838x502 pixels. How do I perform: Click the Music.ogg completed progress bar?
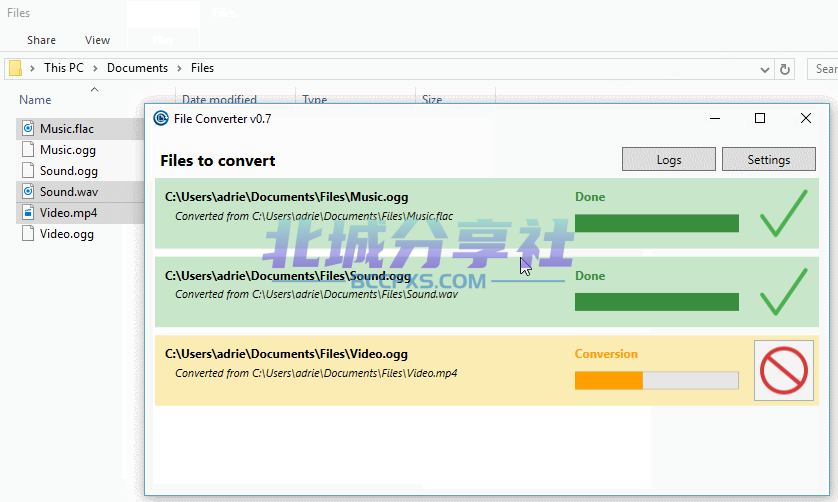[657, 223]
